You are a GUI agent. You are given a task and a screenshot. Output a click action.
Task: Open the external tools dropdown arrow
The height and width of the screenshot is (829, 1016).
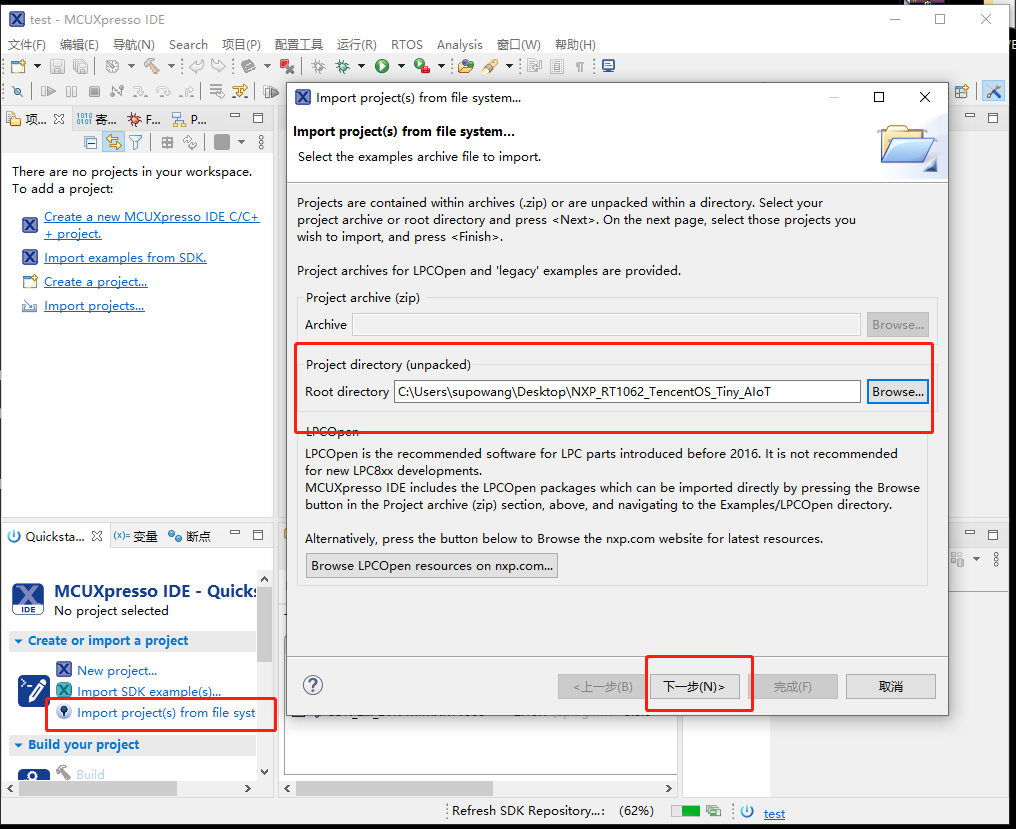441,66
